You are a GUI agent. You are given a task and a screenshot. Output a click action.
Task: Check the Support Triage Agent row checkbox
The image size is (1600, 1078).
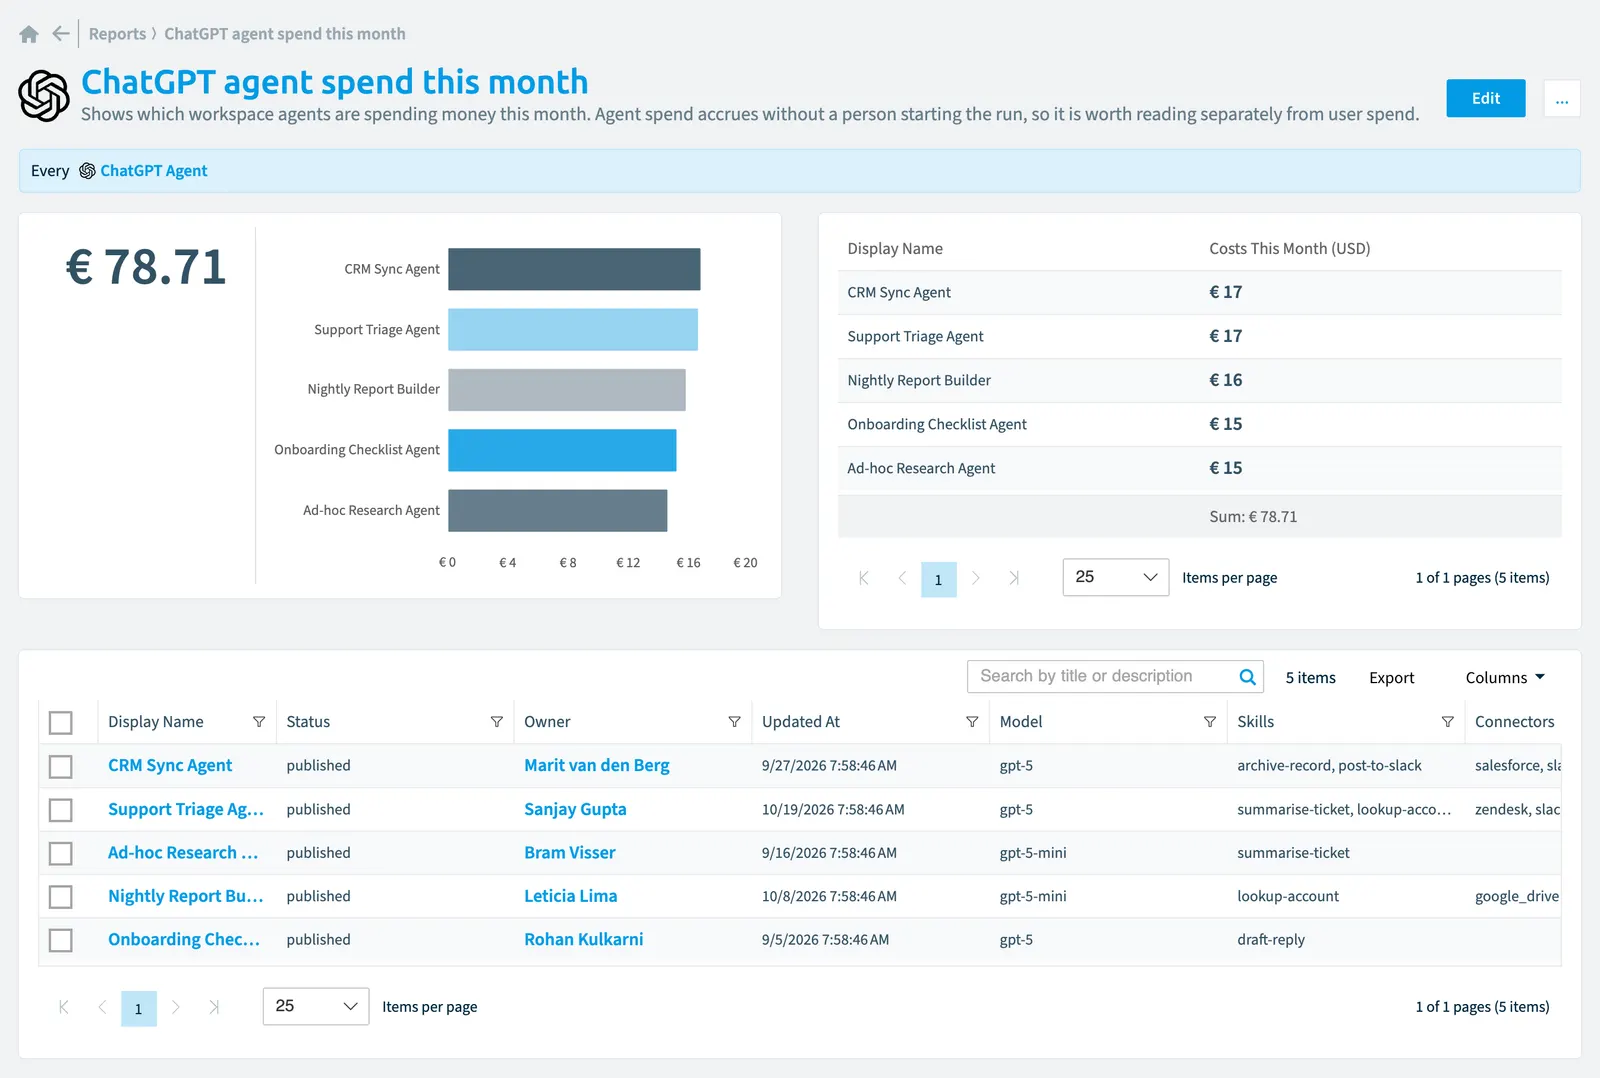61,810
